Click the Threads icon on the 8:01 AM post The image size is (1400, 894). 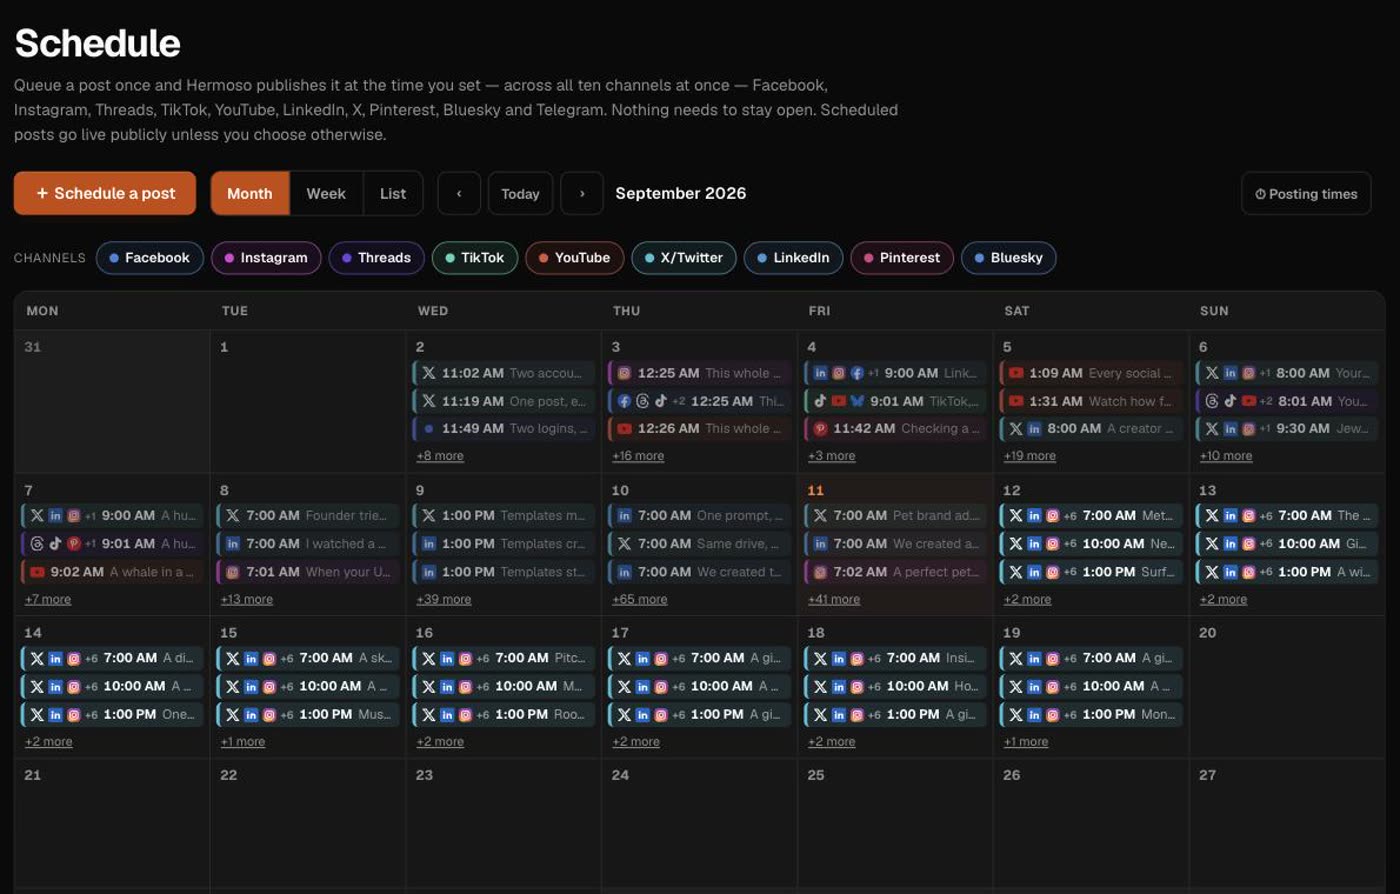coord(1212,401)
